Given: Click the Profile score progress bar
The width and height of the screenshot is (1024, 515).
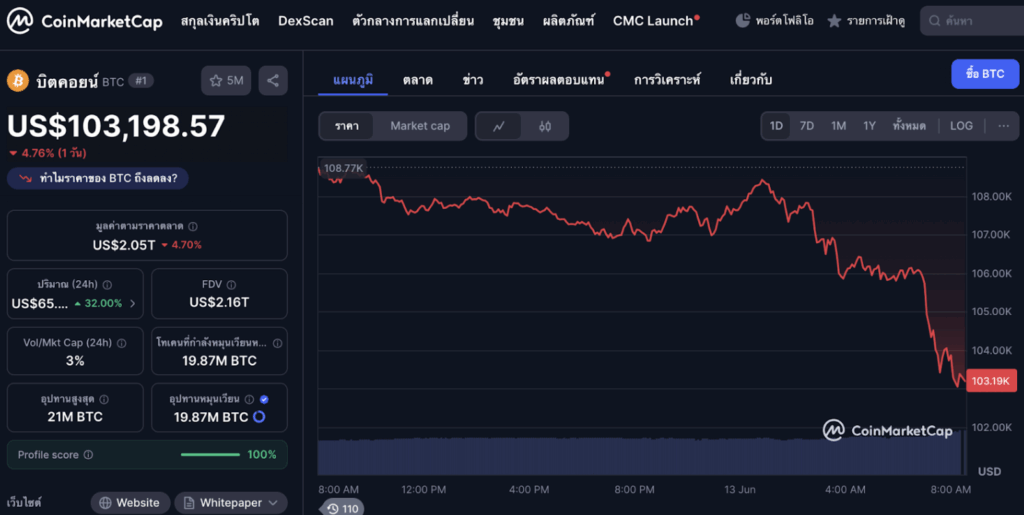Looking at the screenshot, I should pos(209,455).
